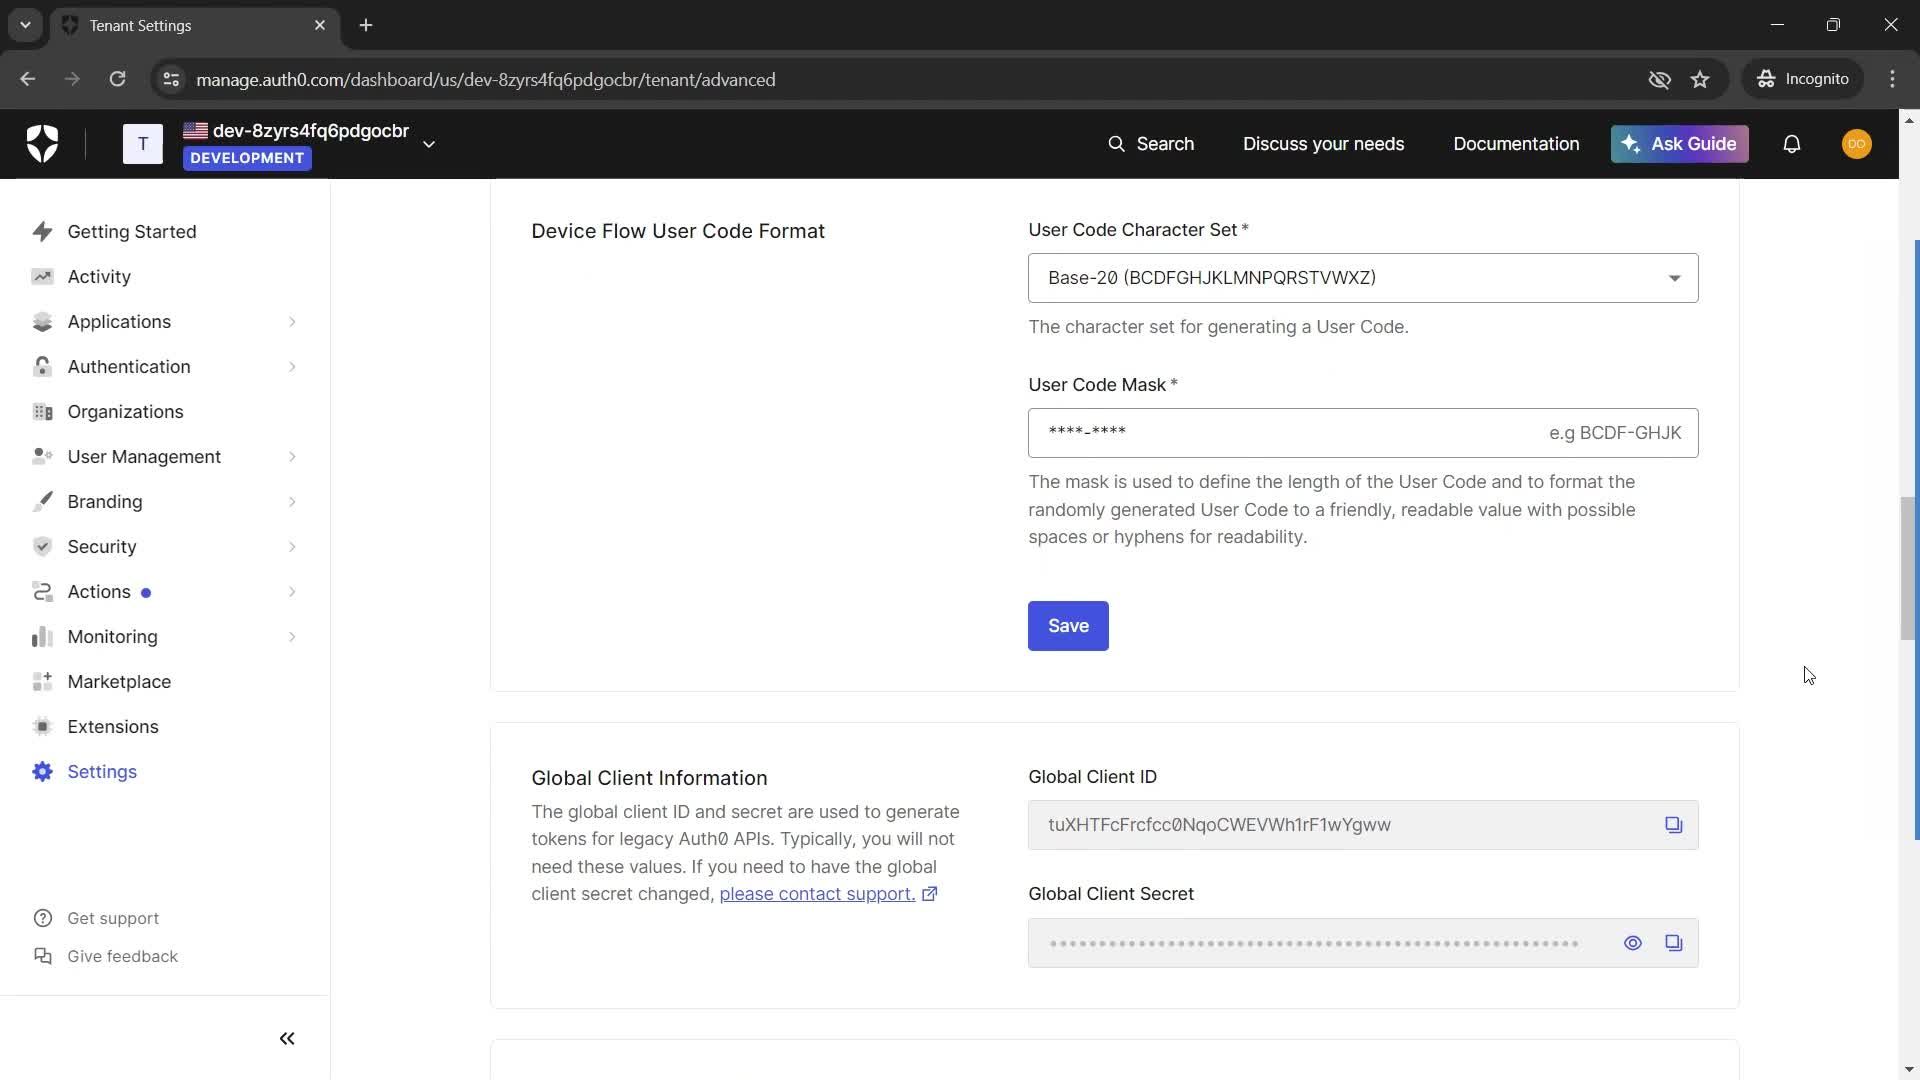Screen dimensions: 1920x1080
Task: Click the Global Client ID field
Action: coord(1363,825)
